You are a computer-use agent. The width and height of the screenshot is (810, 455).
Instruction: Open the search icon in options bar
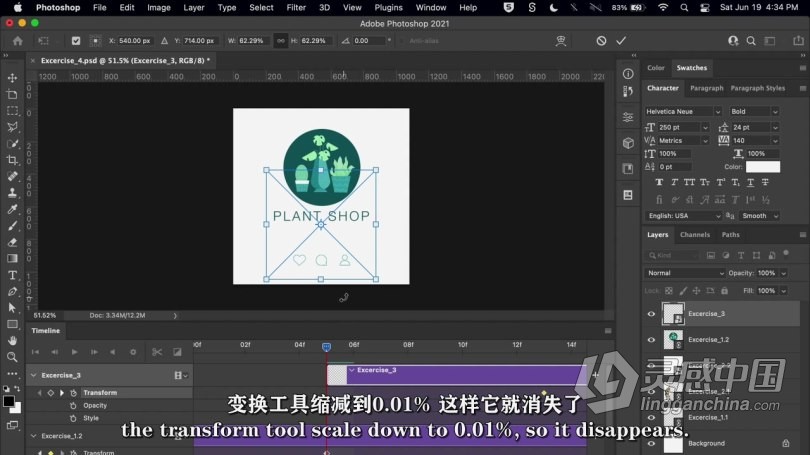(x=751, y=41)
